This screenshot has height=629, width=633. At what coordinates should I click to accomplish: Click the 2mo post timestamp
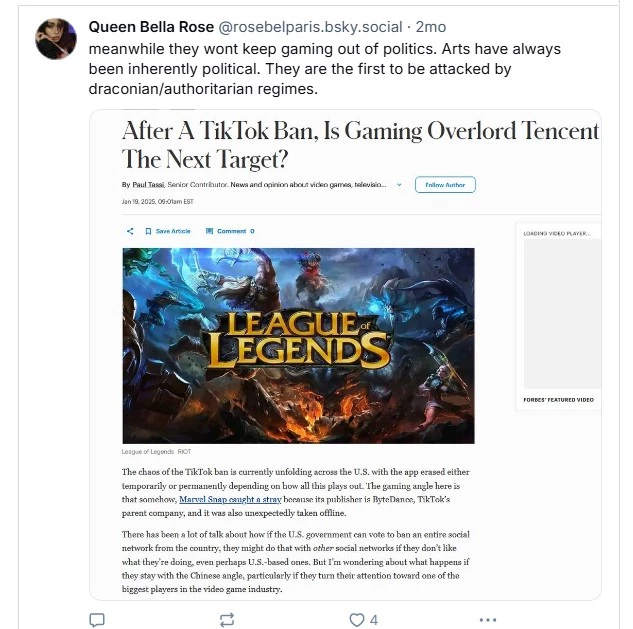(431, 27)
